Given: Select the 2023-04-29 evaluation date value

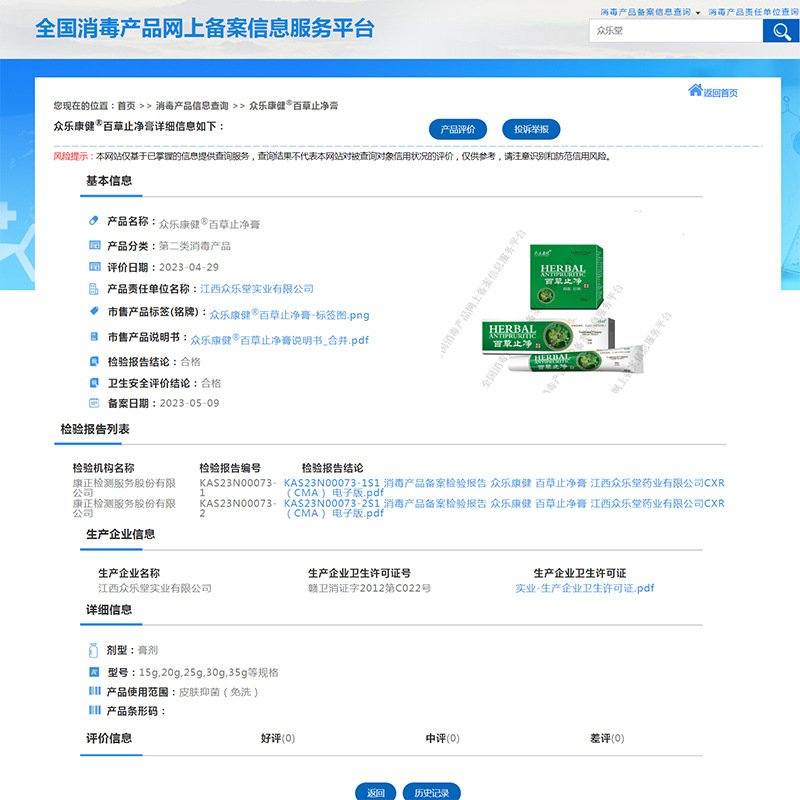Looking at the screenshot, I should [x=189, y=267].
